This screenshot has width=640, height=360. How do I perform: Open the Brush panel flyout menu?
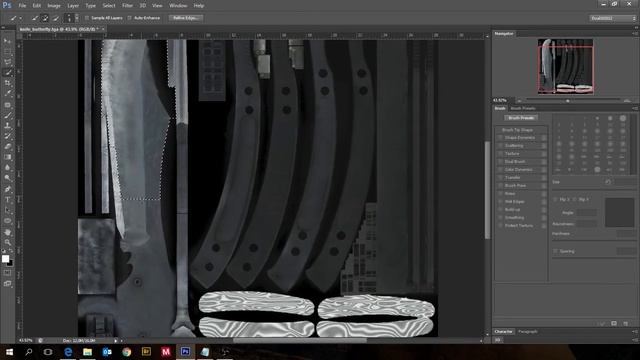[635, 109]
